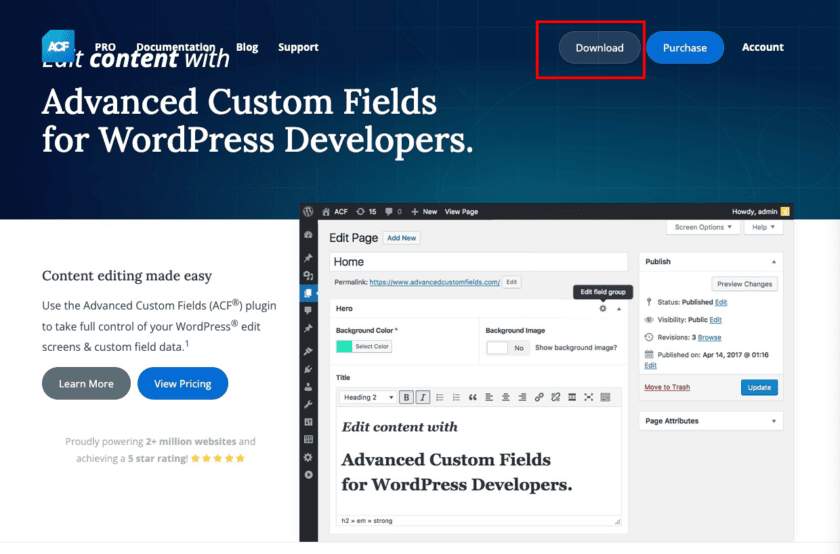
Task: Click the View Pricing button
Action: (x=182, y=384)
